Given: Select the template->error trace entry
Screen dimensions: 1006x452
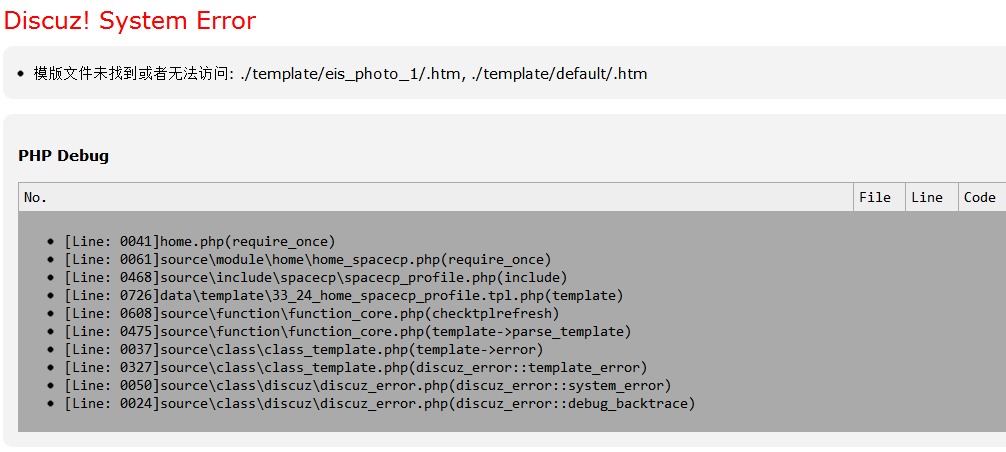Looking at the screenshot, I should [x=303, y=349].
